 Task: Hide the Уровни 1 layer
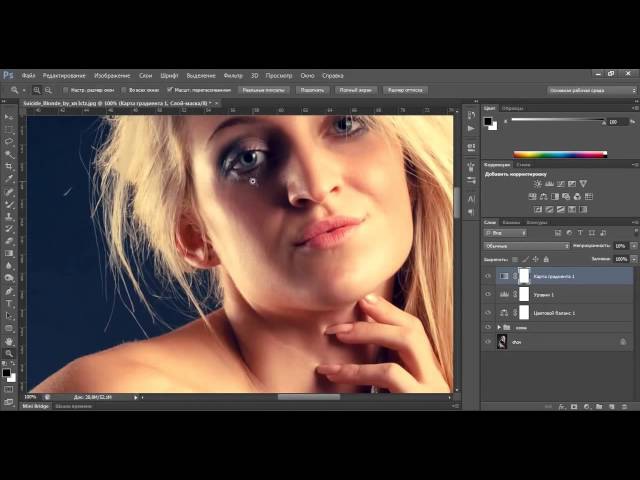488,294
